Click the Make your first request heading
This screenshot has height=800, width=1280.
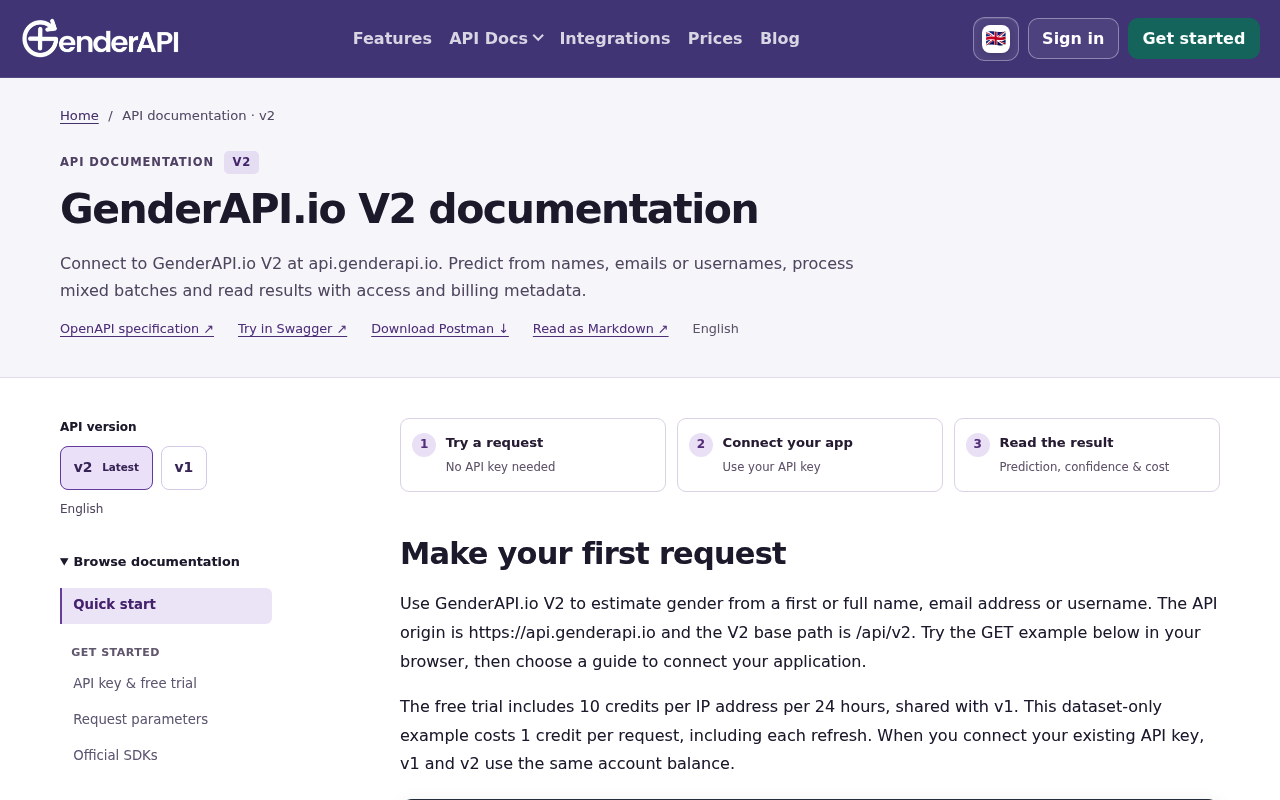tap(593, 554)
